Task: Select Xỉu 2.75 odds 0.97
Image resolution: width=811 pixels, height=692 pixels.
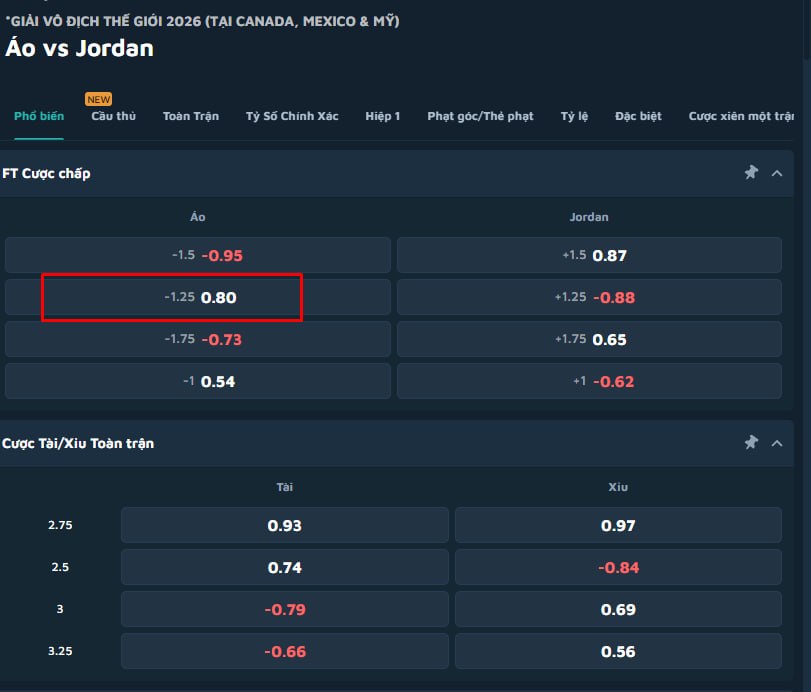Action: click(x=618, y=525)
